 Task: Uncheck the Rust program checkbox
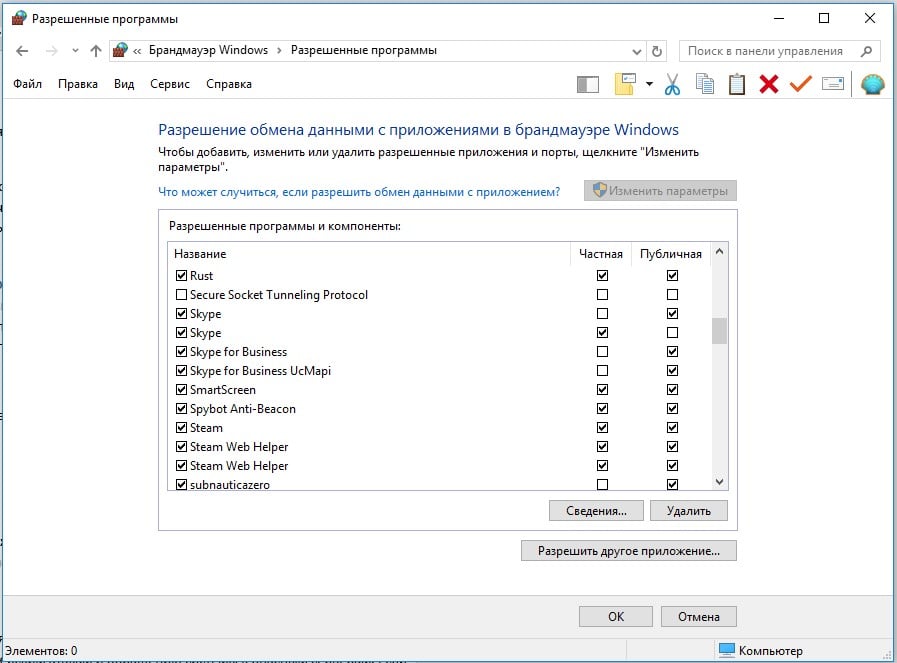click(181, 276)
